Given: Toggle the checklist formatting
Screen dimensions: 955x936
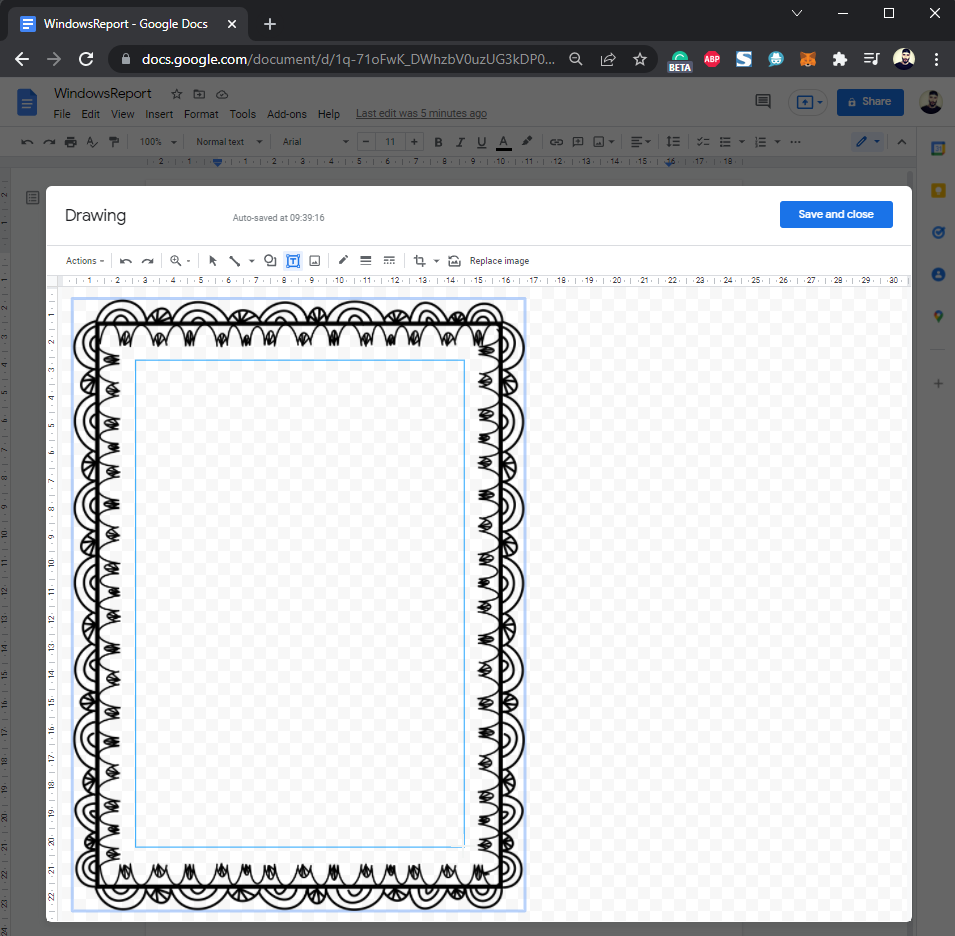Looking at the screenshot, I should [x=703, y=142].
